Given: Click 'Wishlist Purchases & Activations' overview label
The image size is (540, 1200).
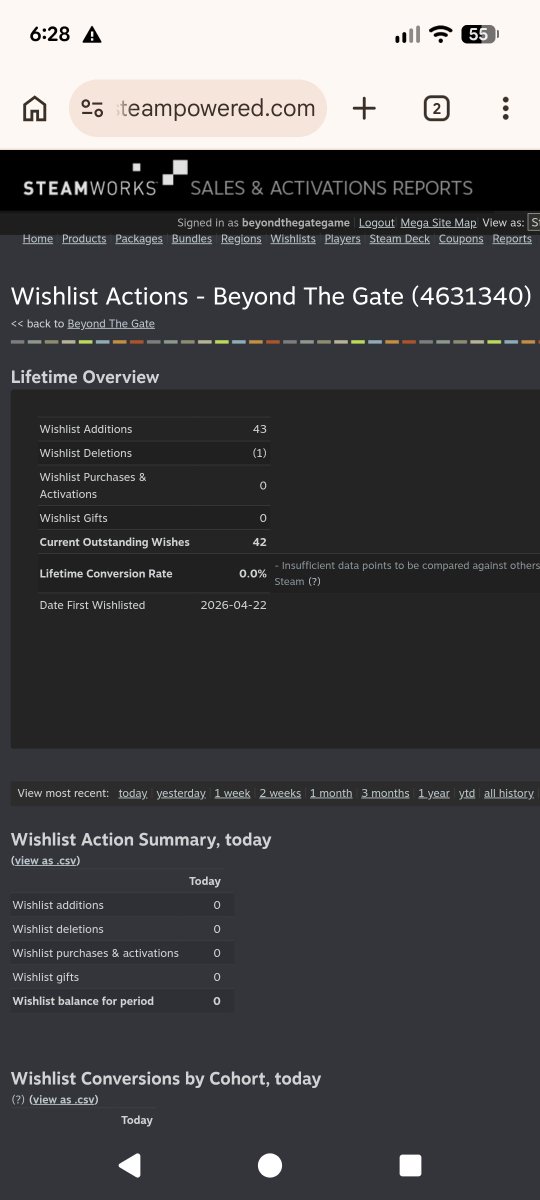Looking at the screenshot, I should 93,485.
